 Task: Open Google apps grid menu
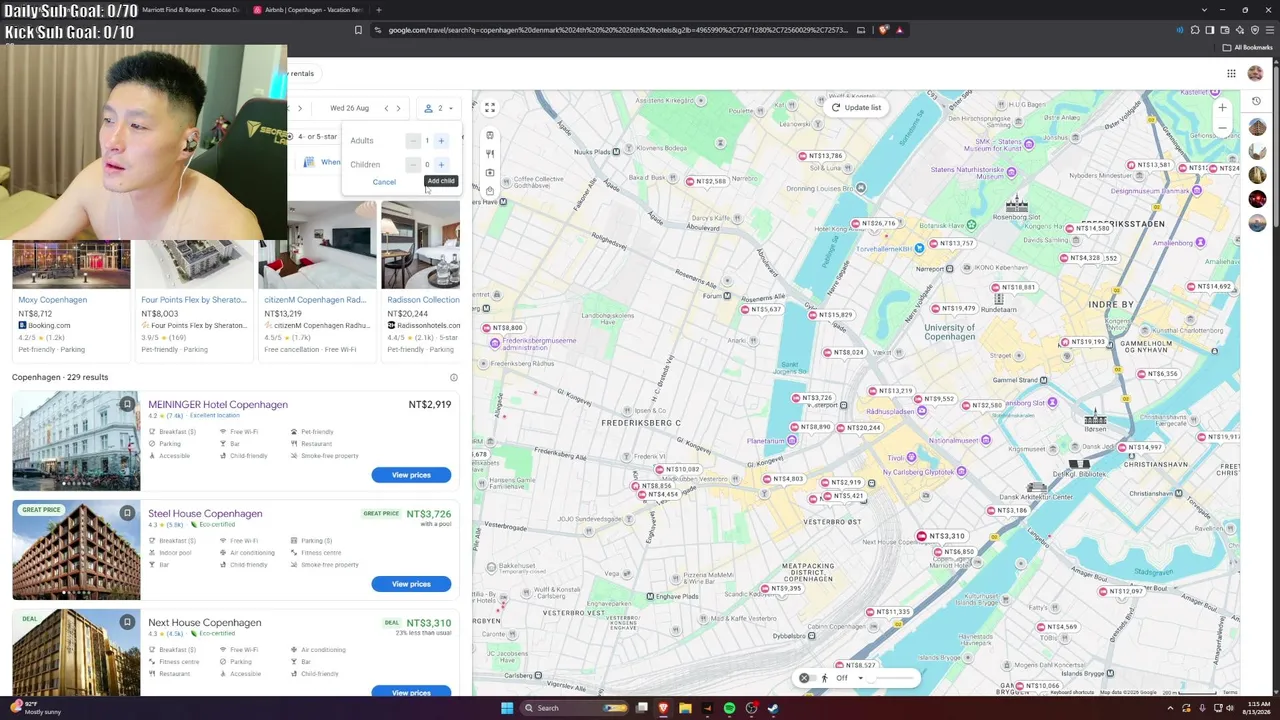pyautogui.click(x=1231, y=73)
